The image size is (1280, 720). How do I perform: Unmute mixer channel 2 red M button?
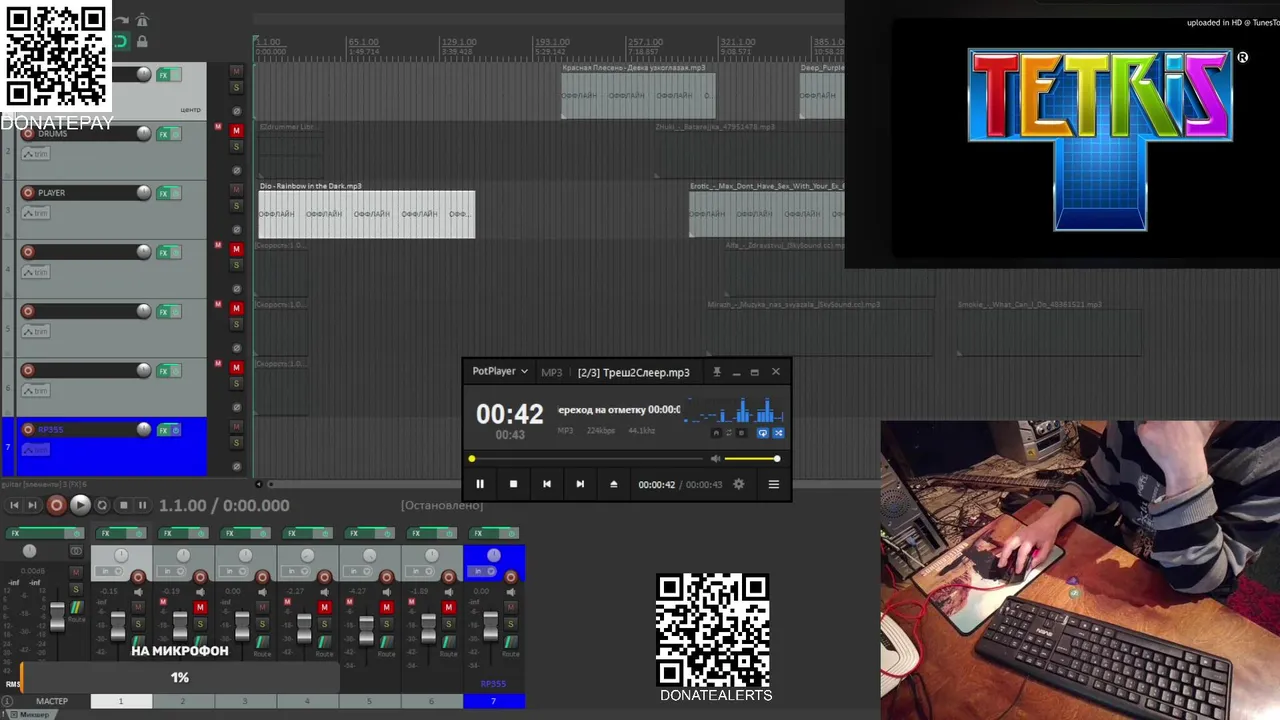point(200,608)
